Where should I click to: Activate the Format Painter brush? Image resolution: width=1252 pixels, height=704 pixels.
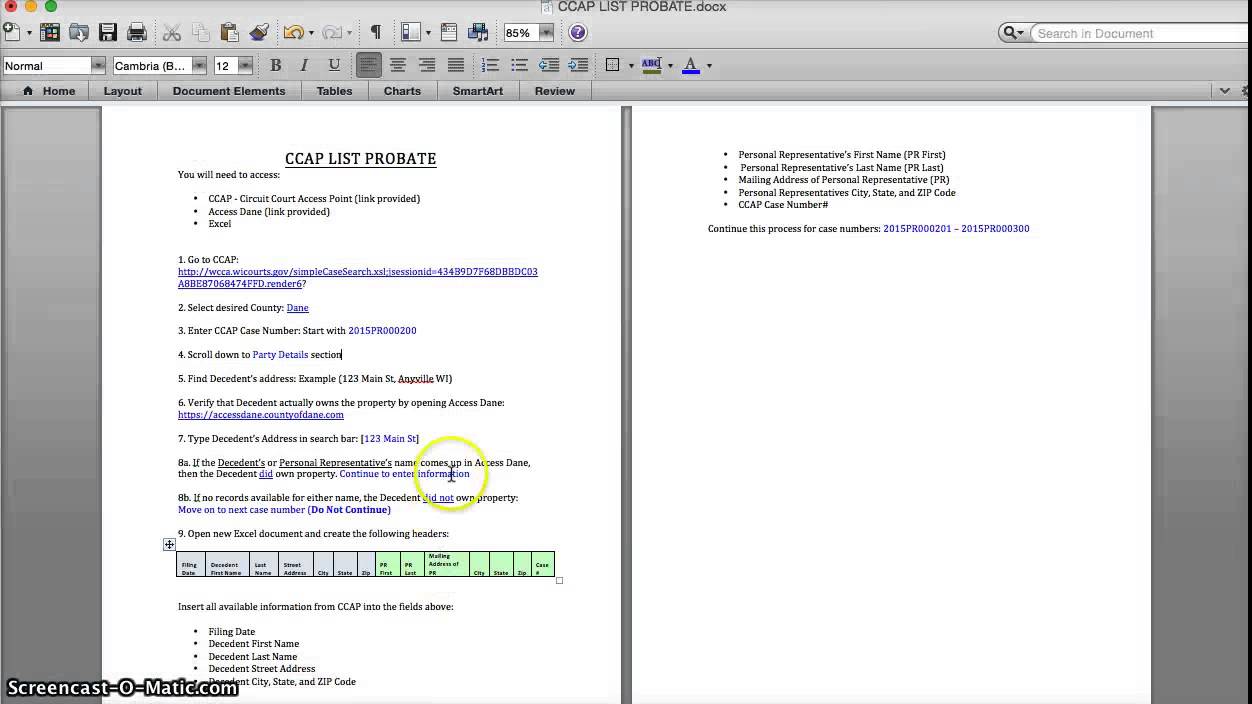click(x=259, y=32)
